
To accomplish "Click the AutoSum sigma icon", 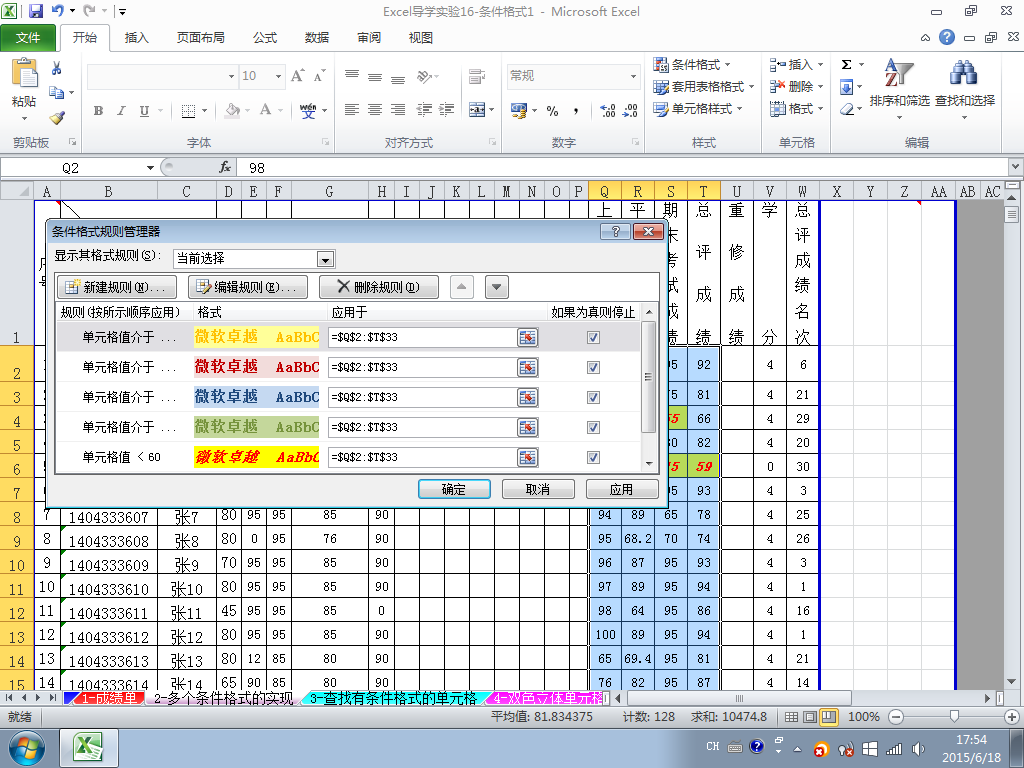I will (x=846, y=65).
